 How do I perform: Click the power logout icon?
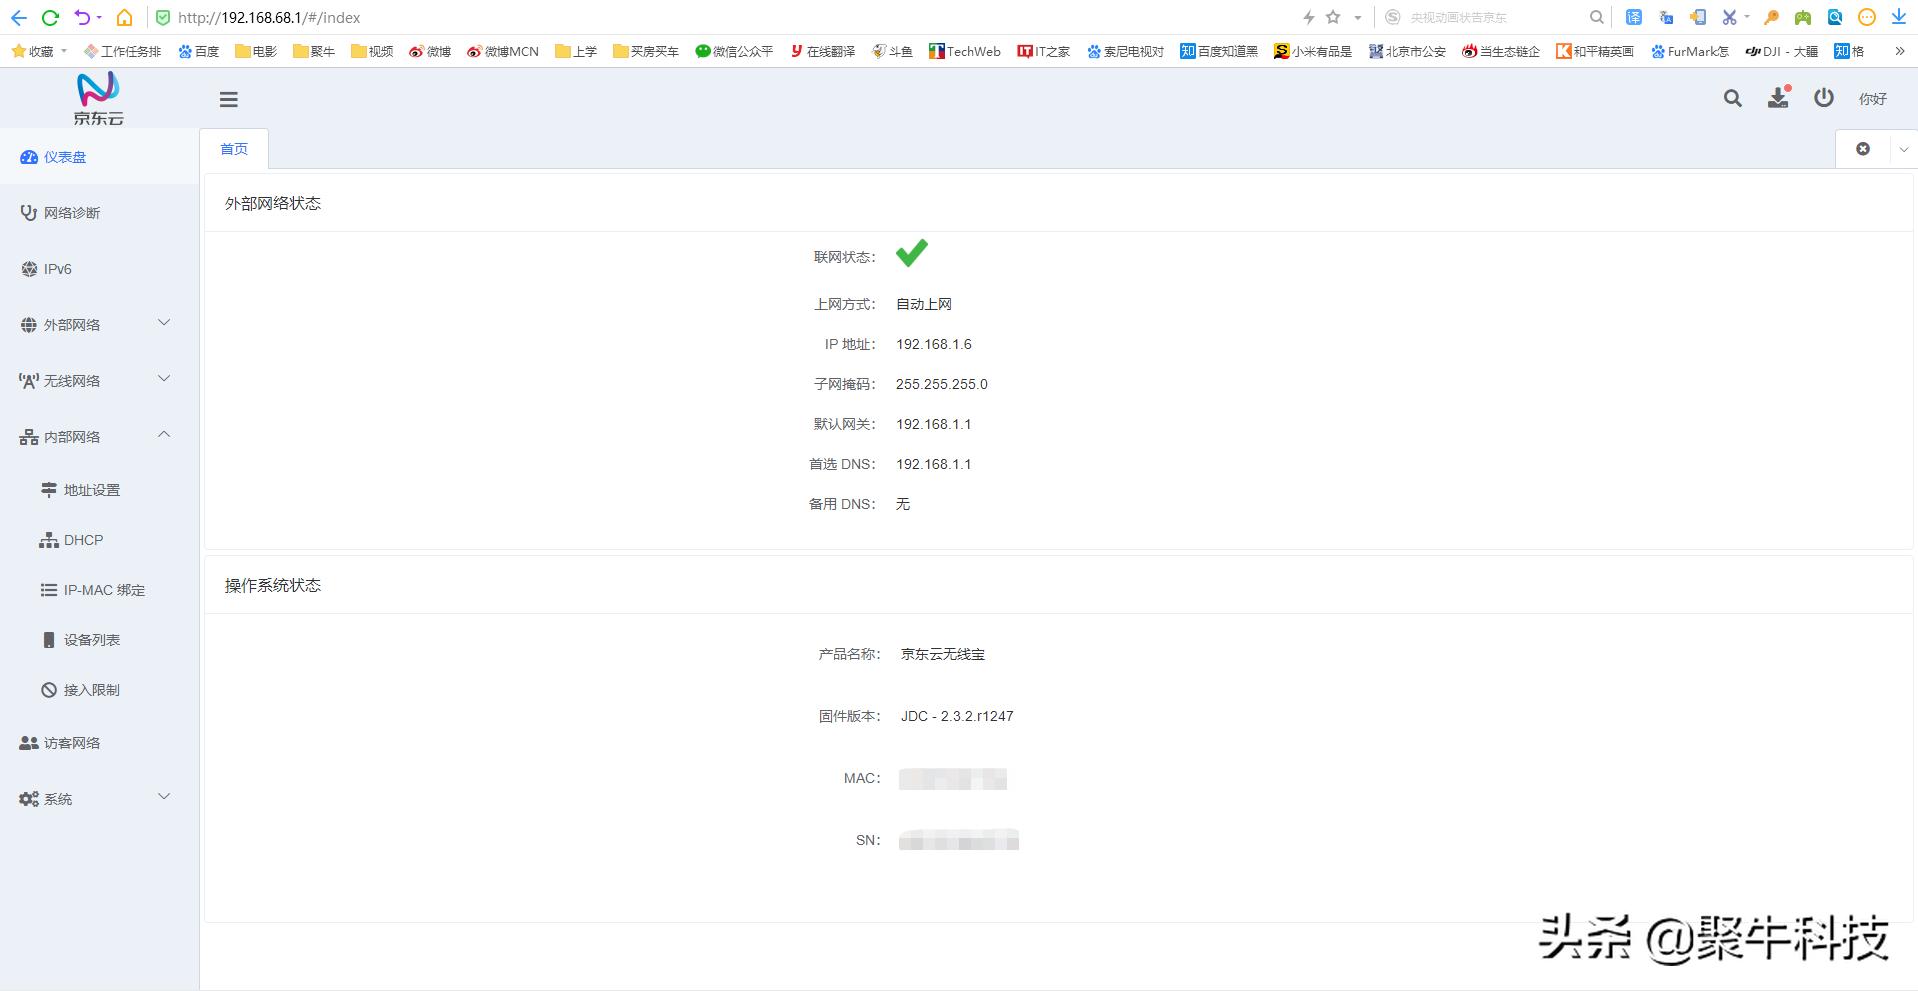pyautogui.click(x=1824, y=97)
